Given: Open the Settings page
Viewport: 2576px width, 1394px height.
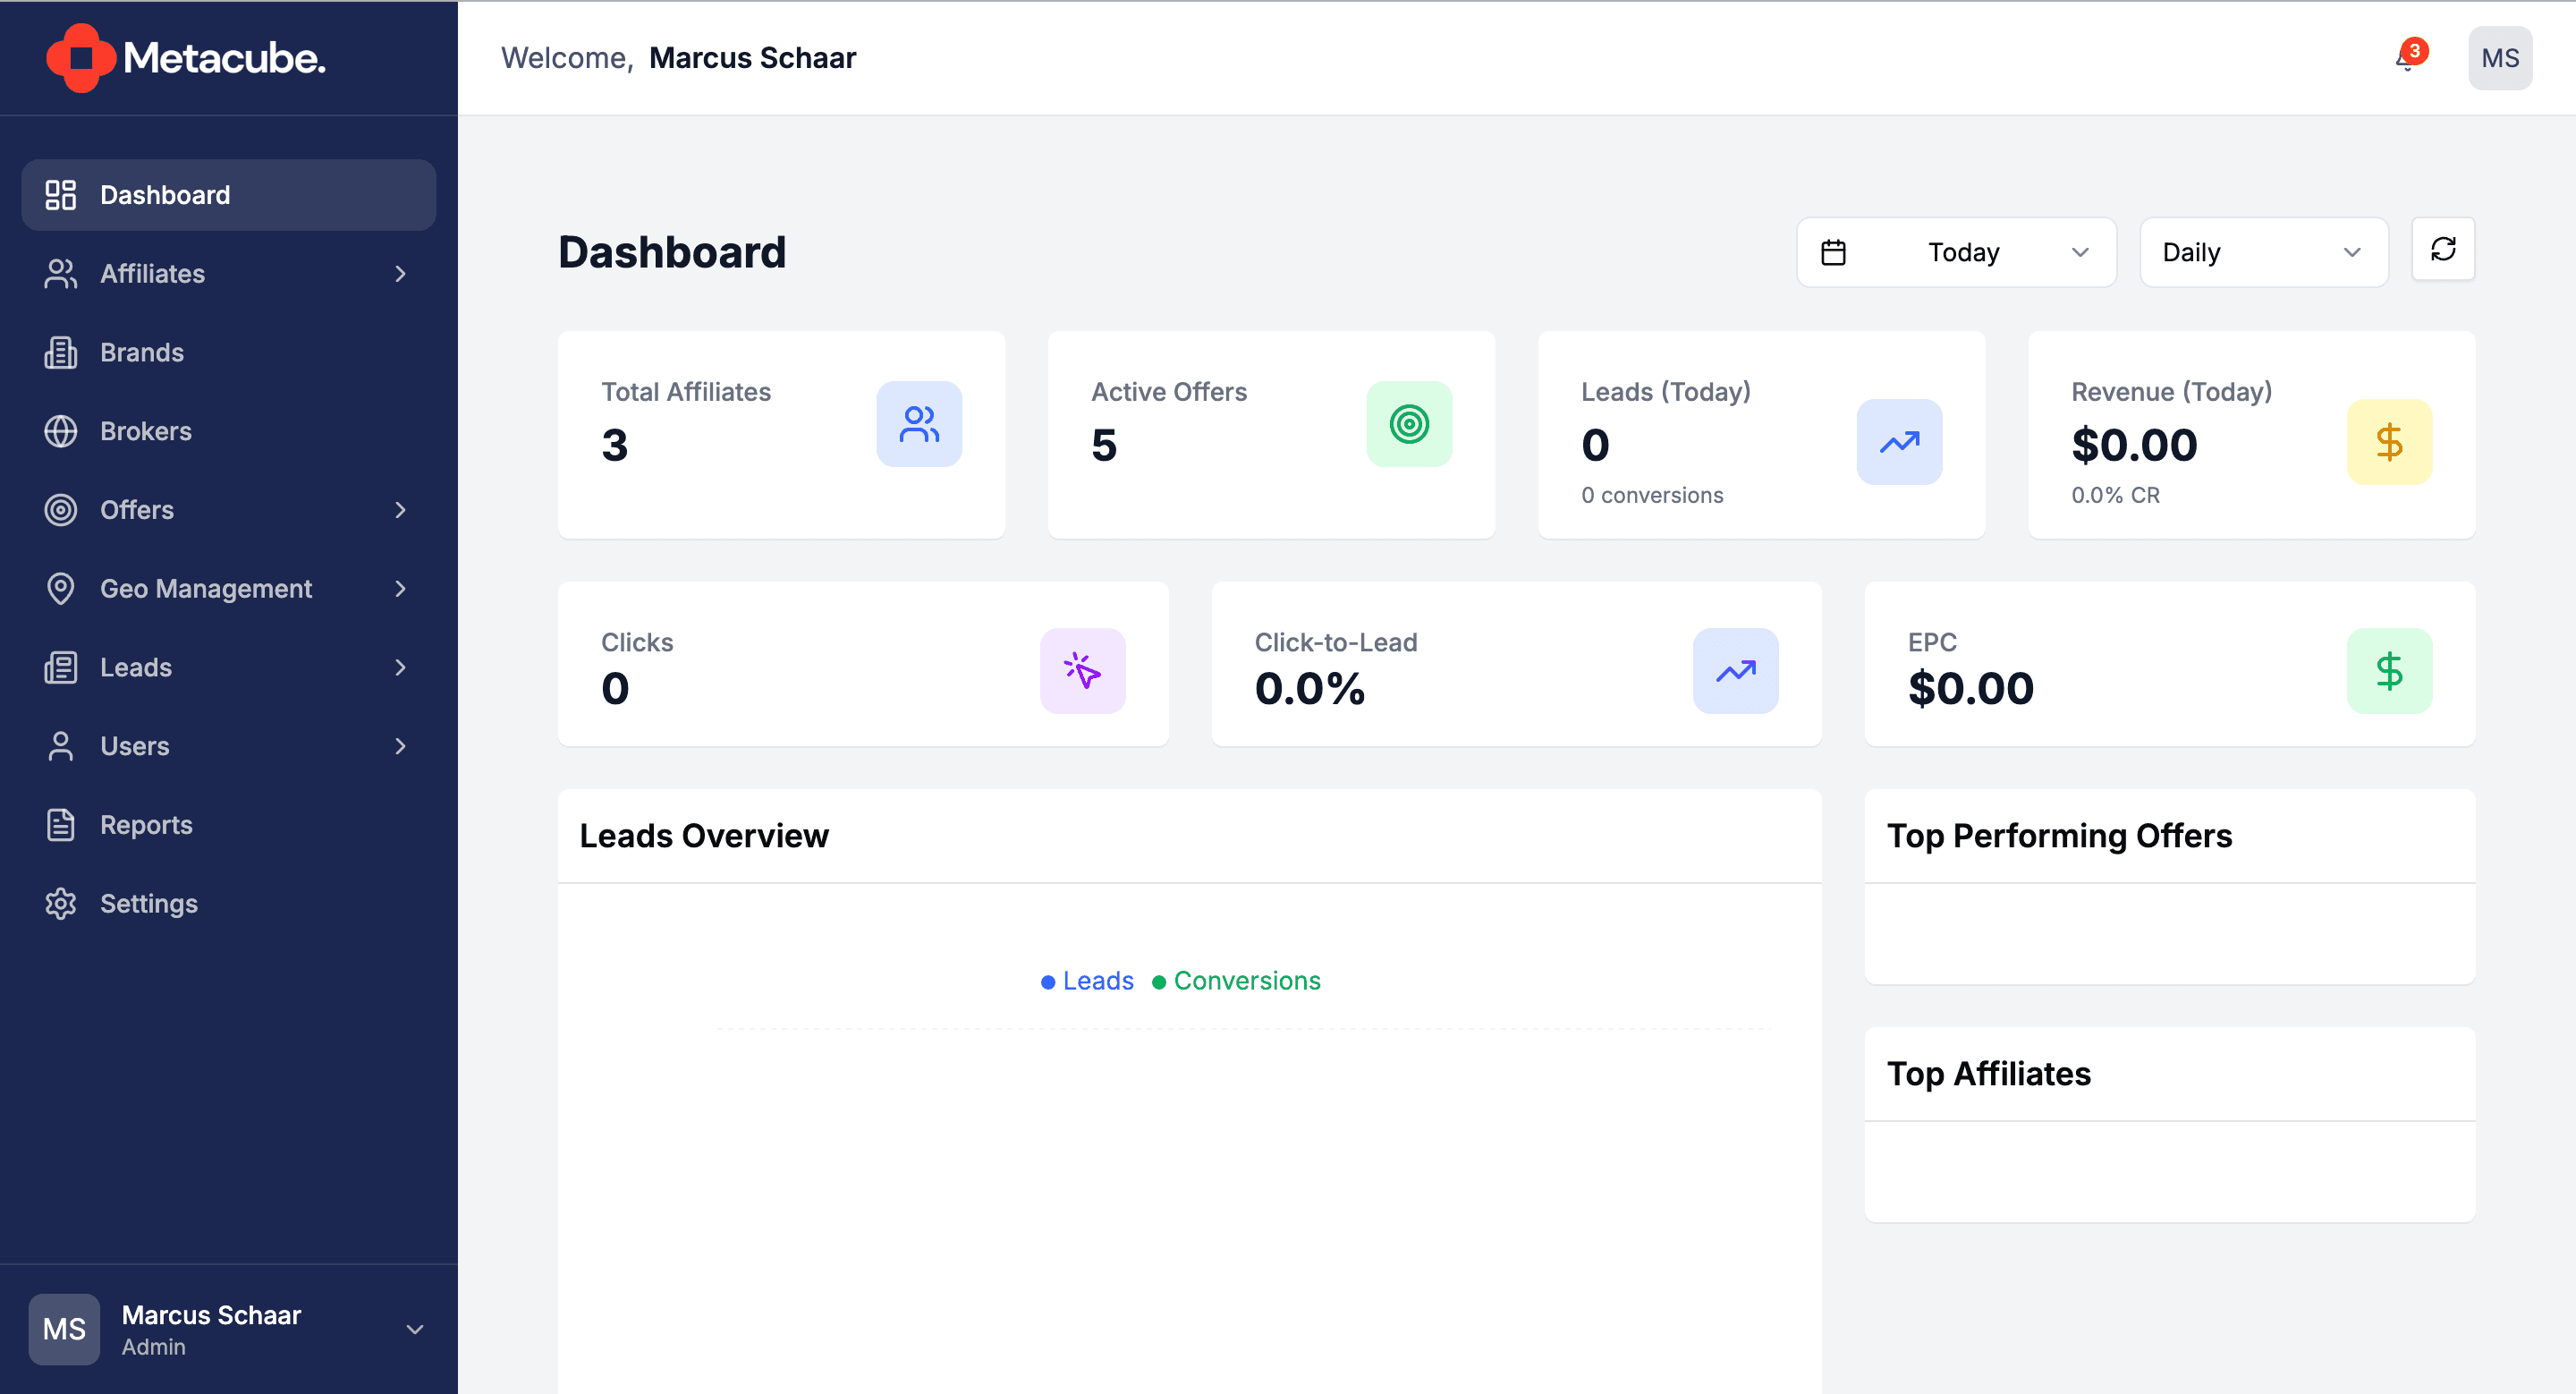Looking at the screenshot, I should tap(229, 904).
